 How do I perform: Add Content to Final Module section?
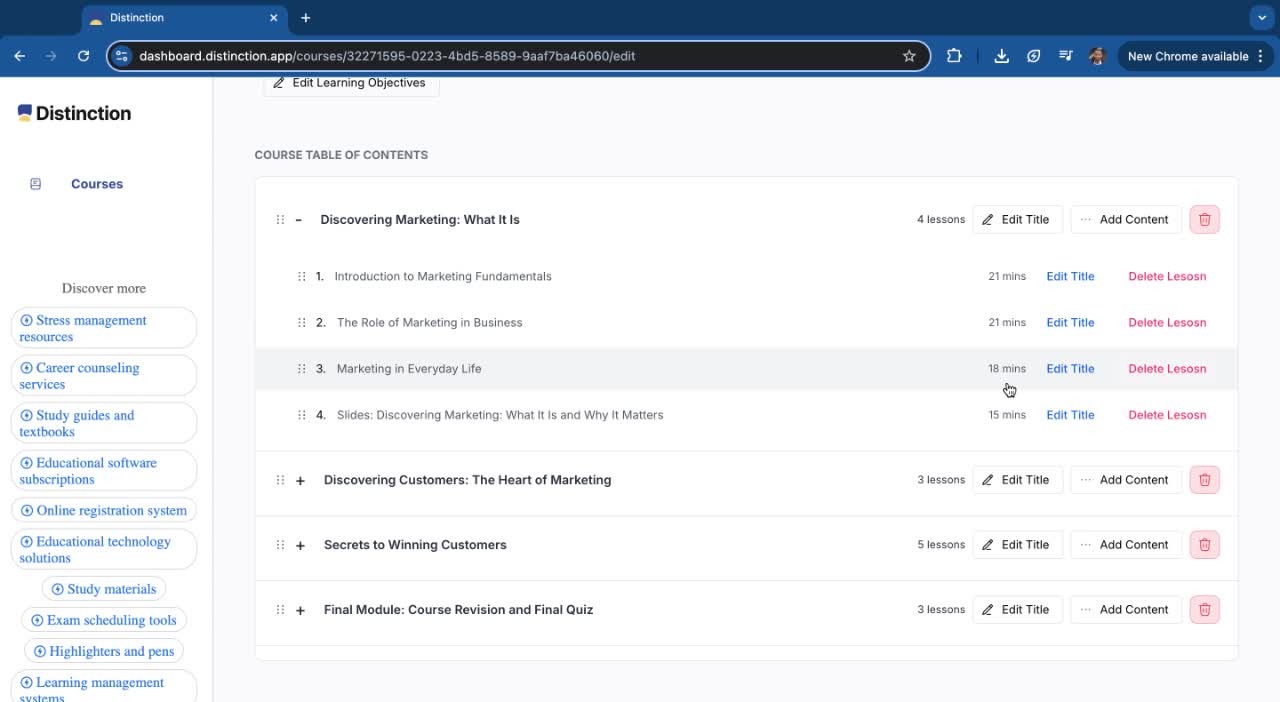pos(1125,610)
